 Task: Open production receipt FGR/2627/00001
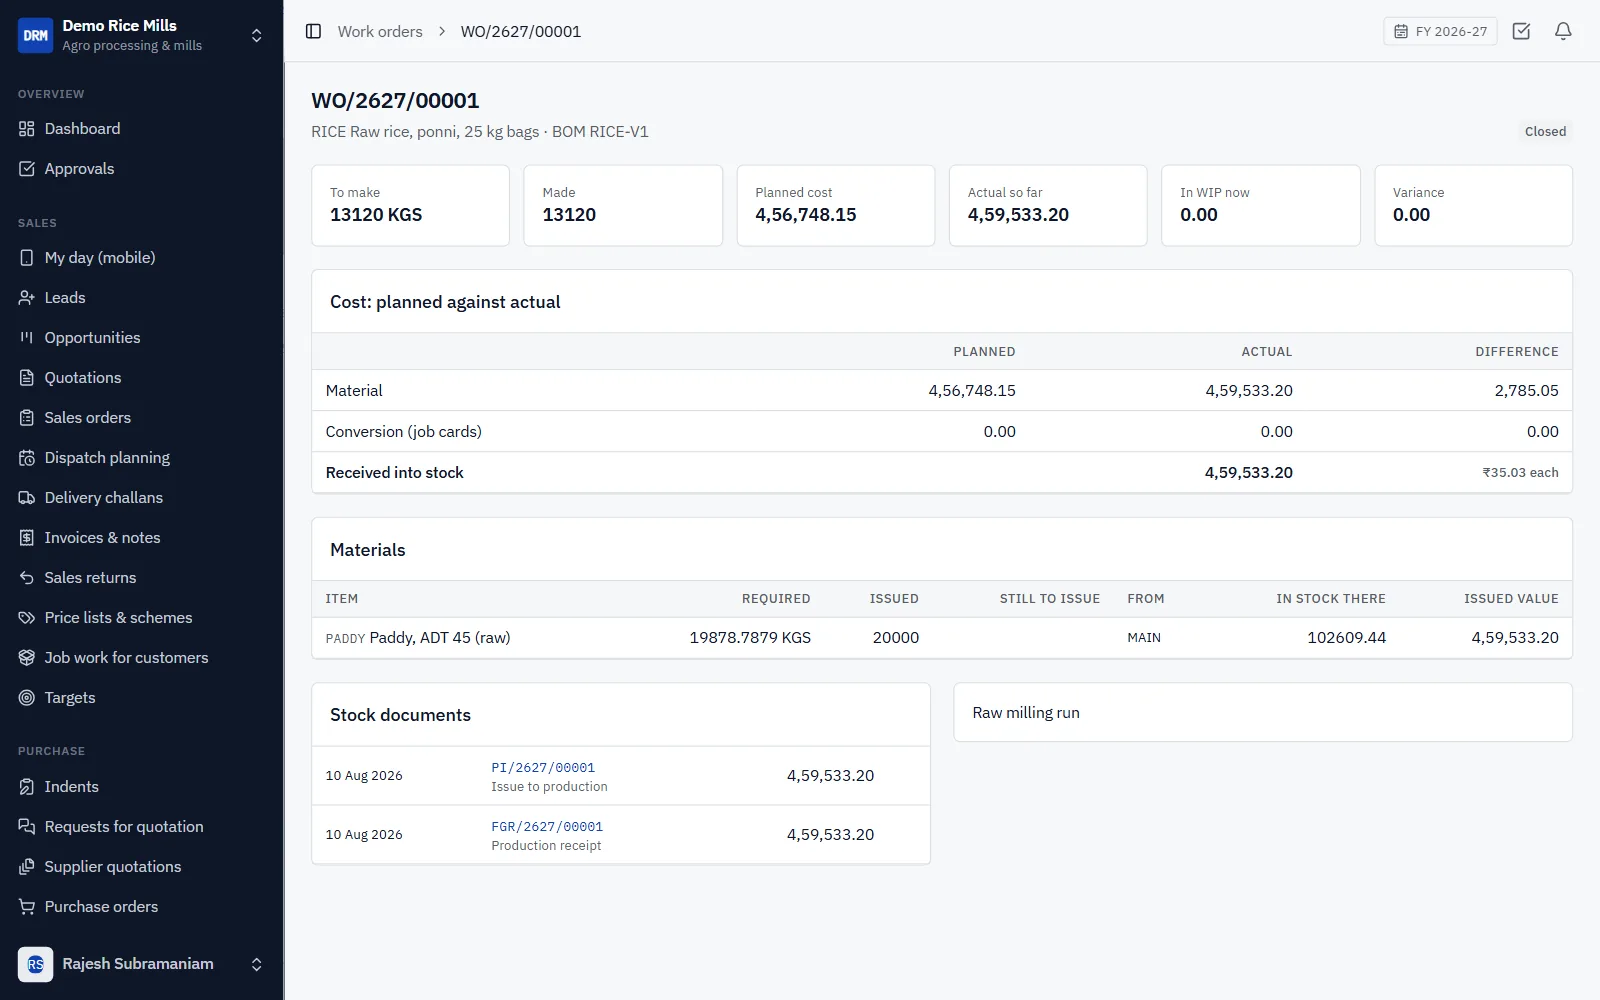(547, 827)
